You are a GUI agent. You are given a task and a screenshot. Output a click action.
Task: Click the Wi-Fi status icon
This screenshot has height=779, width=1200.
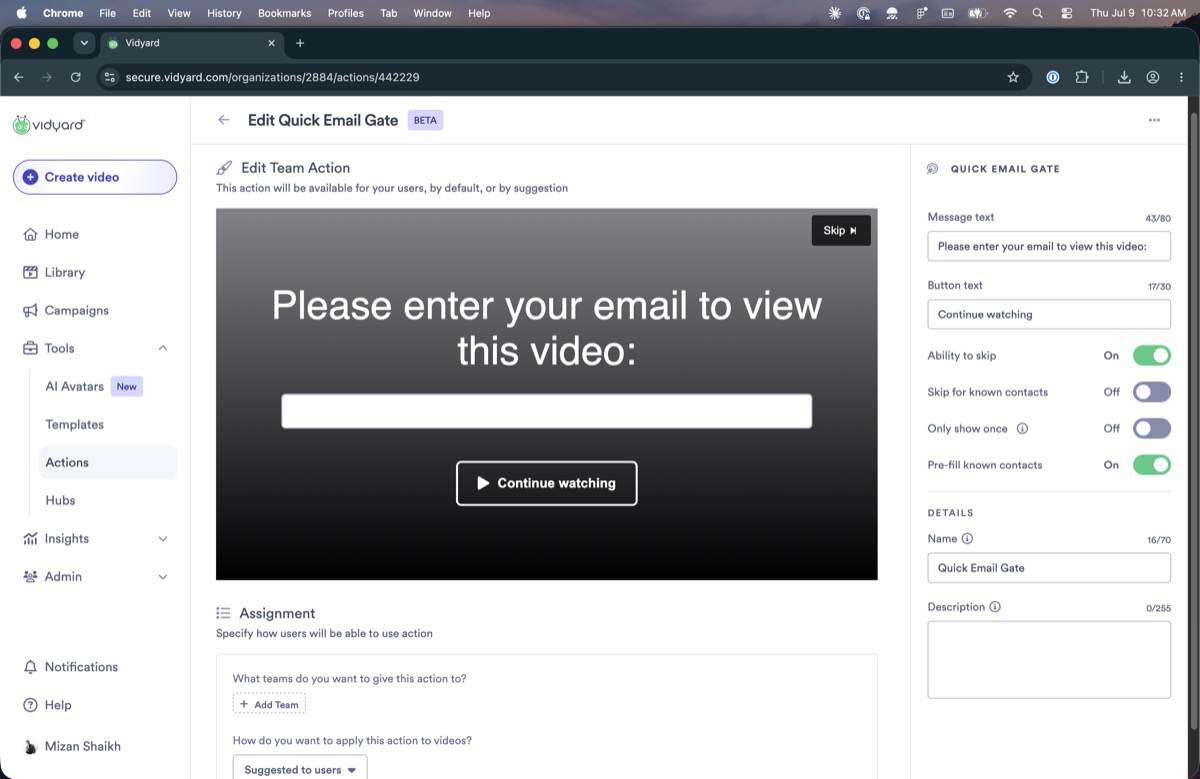1010,13
